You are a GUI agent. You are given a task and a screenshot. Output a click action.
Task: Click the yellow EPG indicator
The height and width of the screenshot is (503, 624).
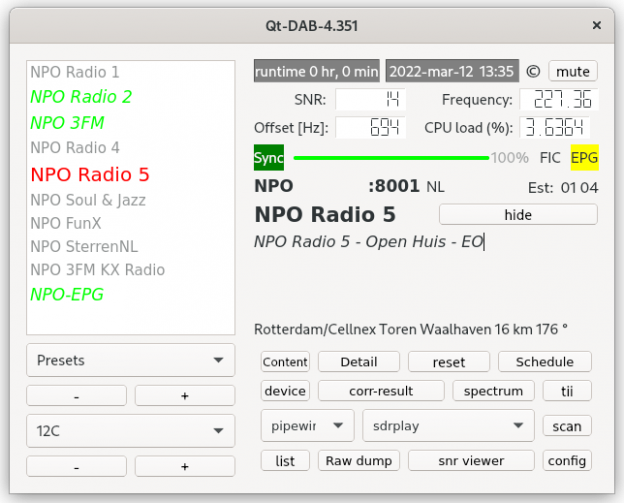(x=584, y=158)
